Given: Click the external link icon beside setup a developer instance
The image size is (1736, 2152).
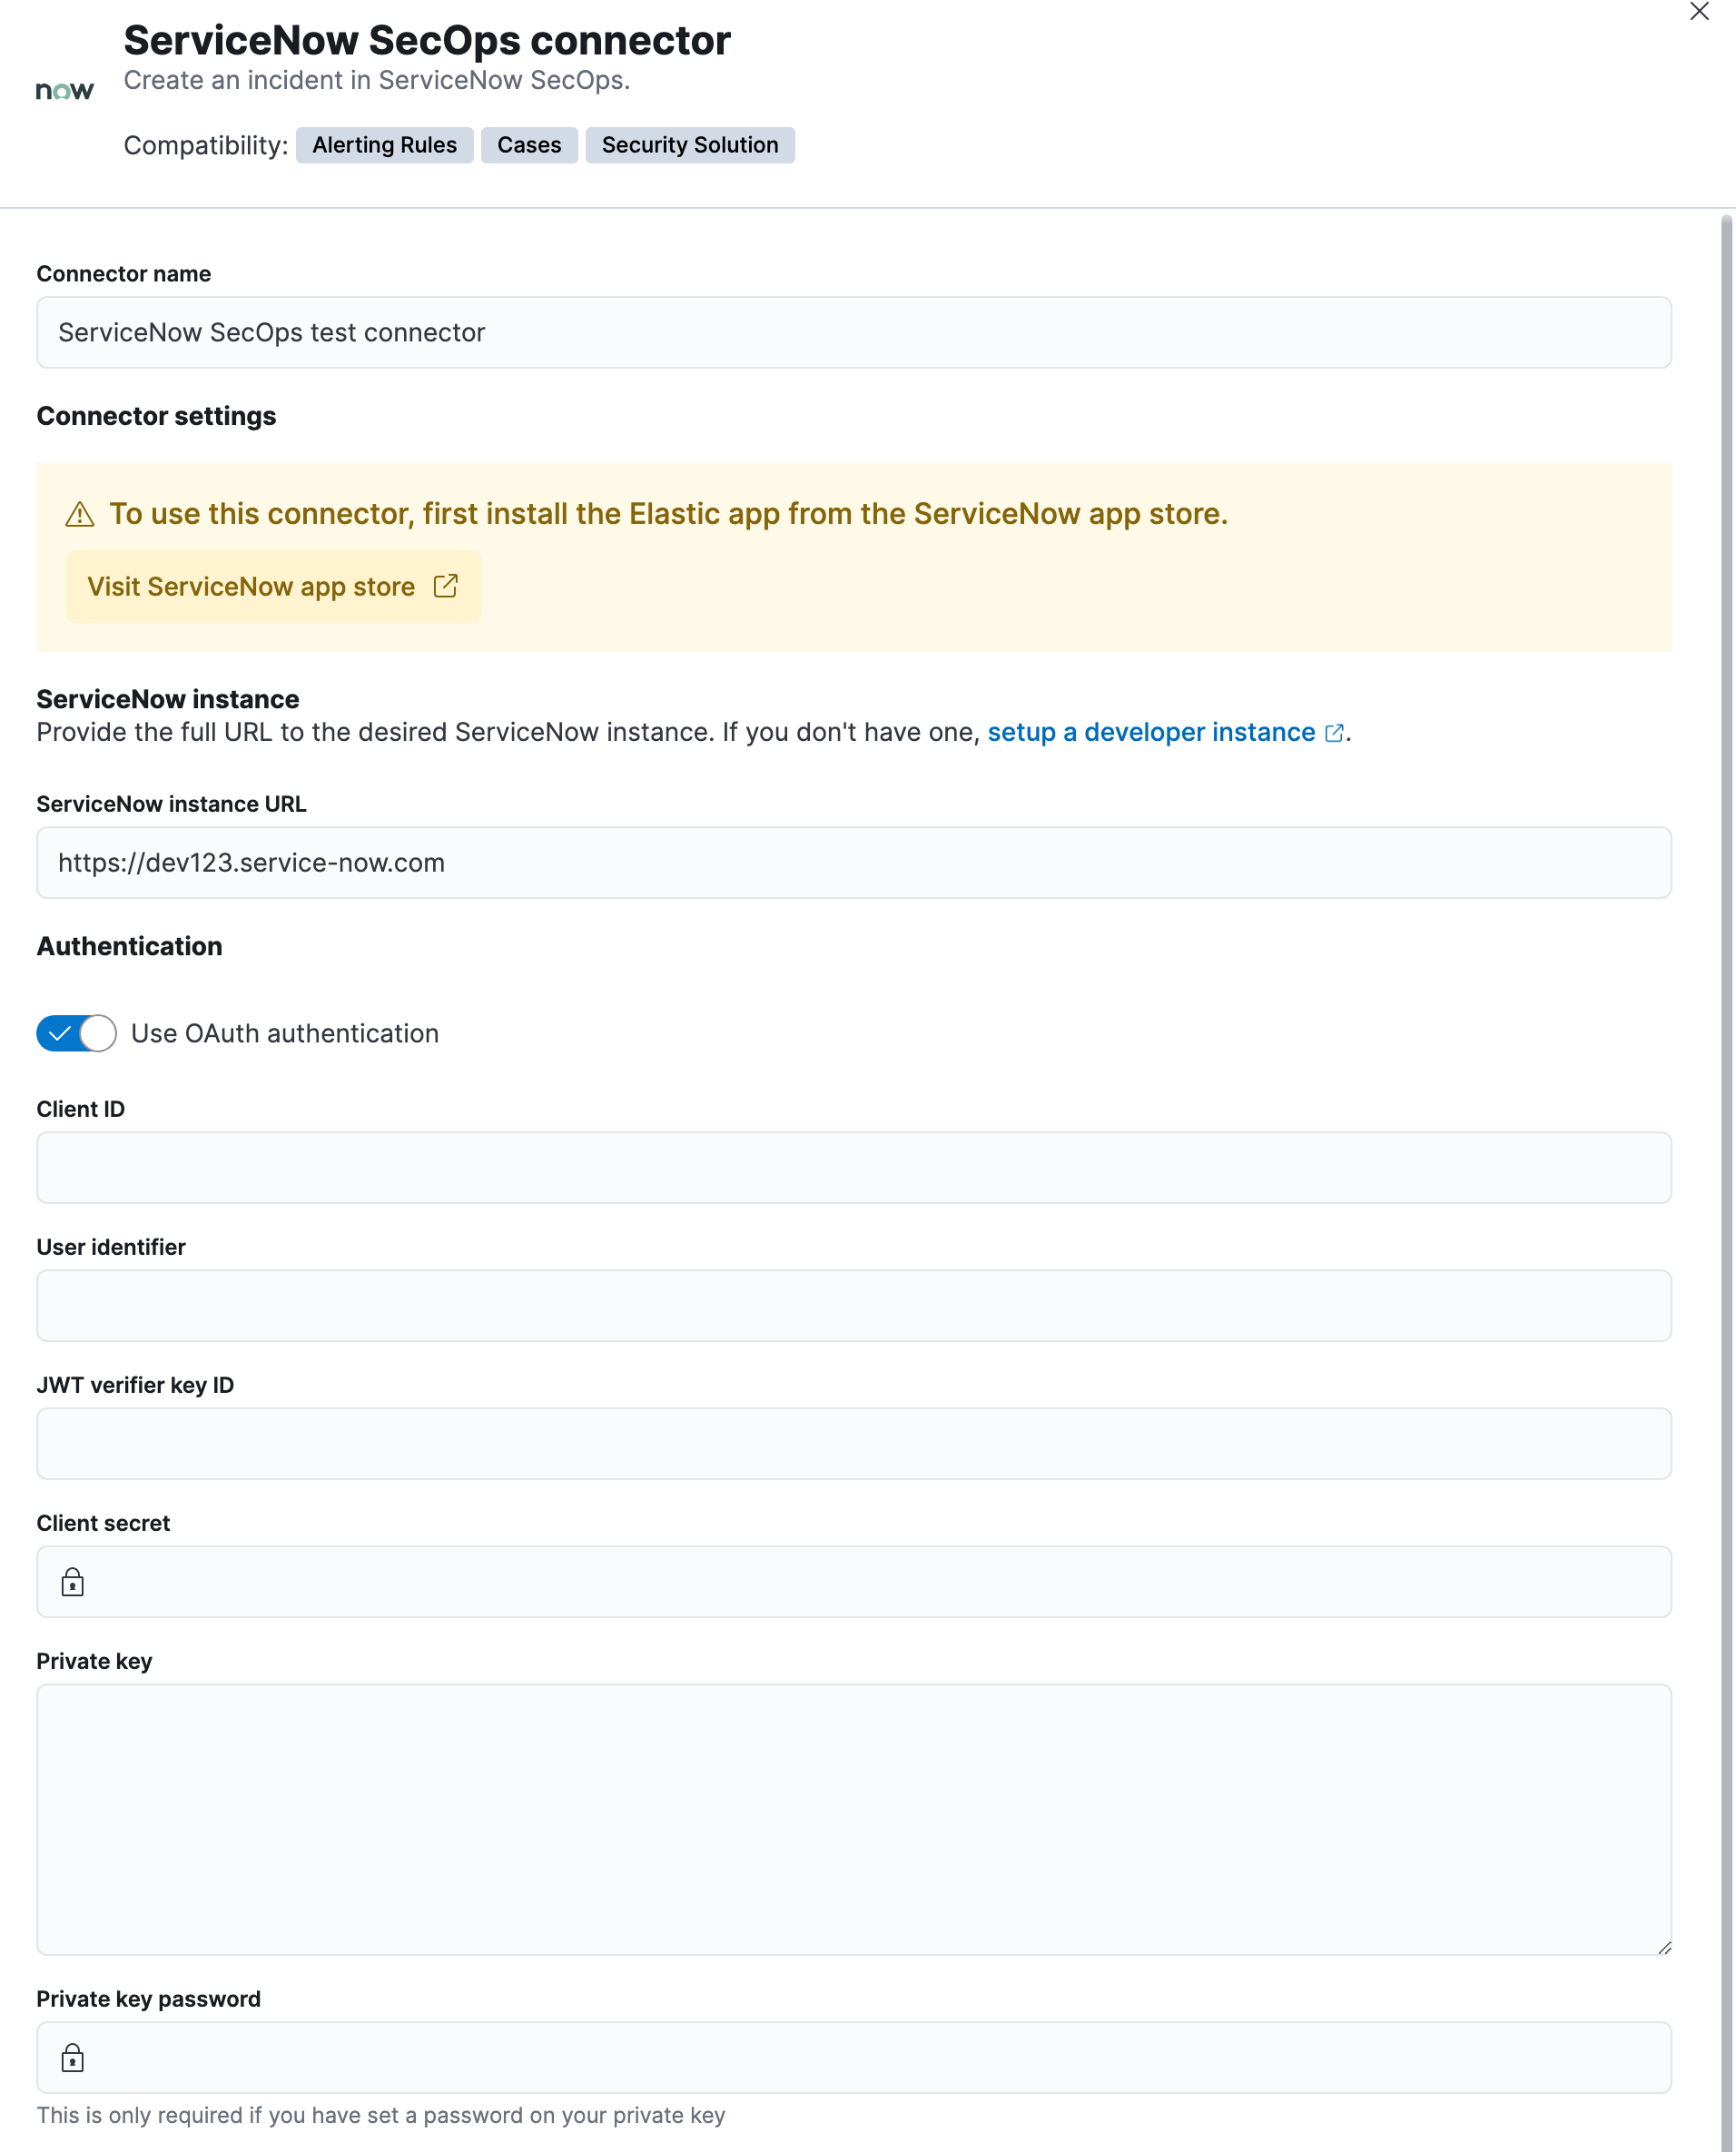Looking at the screenshot, I should 1333,733.
